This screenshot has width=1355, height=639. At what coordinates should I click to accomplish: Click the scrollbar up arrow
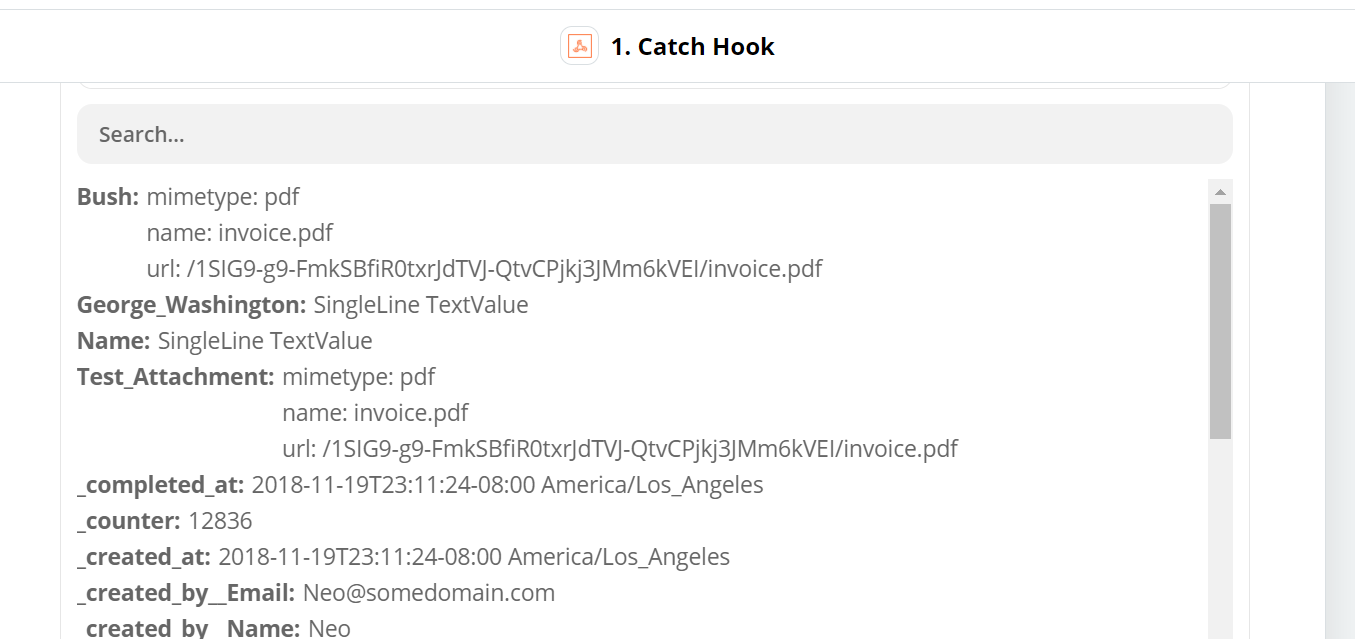(1220, 191)
